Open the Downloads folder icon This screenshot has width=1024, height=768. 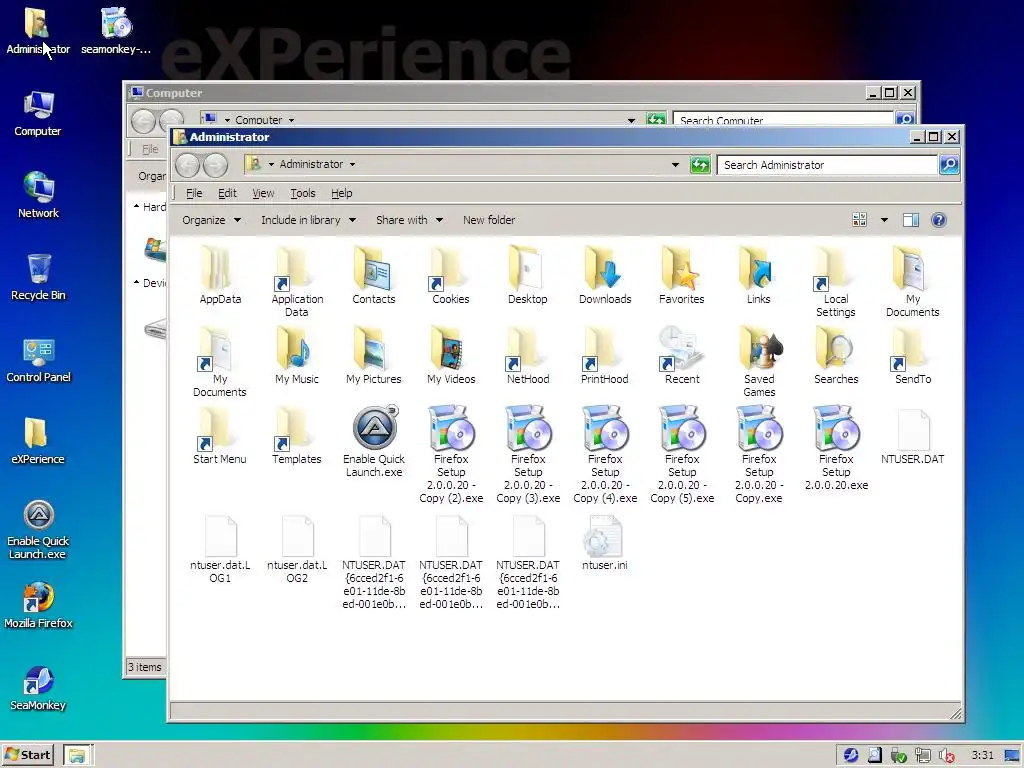[605, 276]
